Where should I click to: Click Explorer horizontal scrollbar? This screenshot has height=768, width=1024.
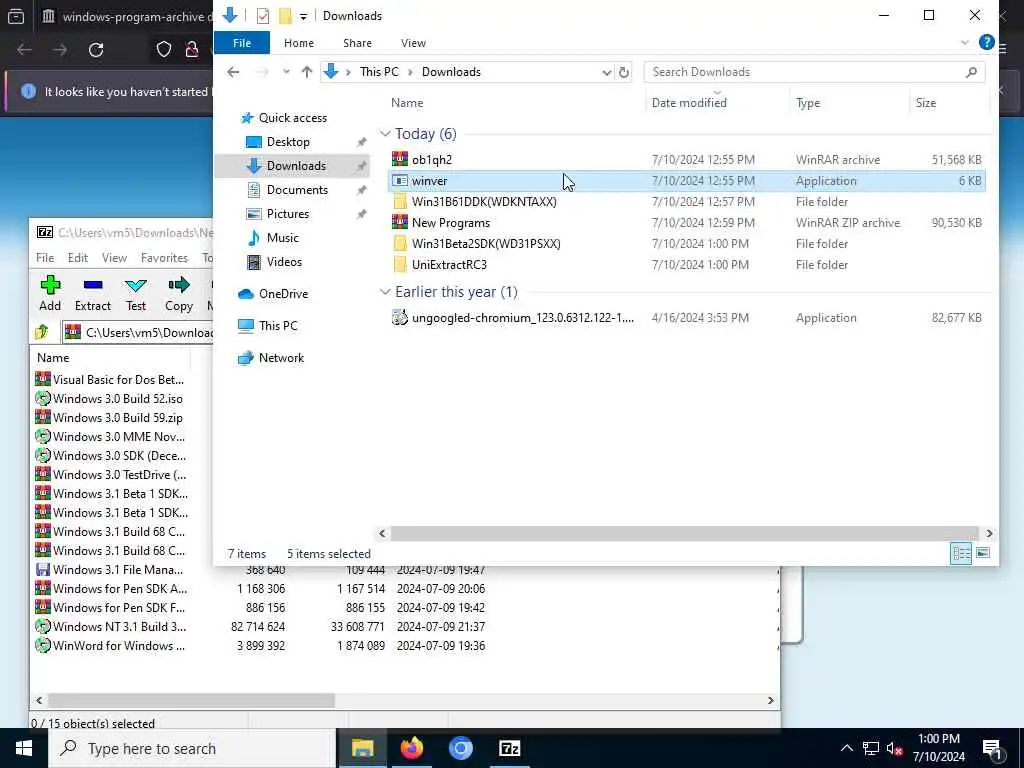point(684,534)
